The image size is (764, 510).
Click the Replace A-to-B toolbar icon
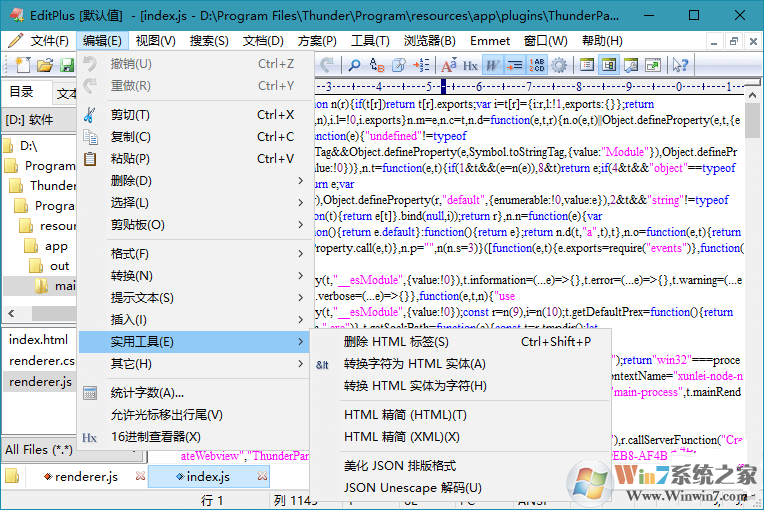pyautogui.click(x=377, y=64)
